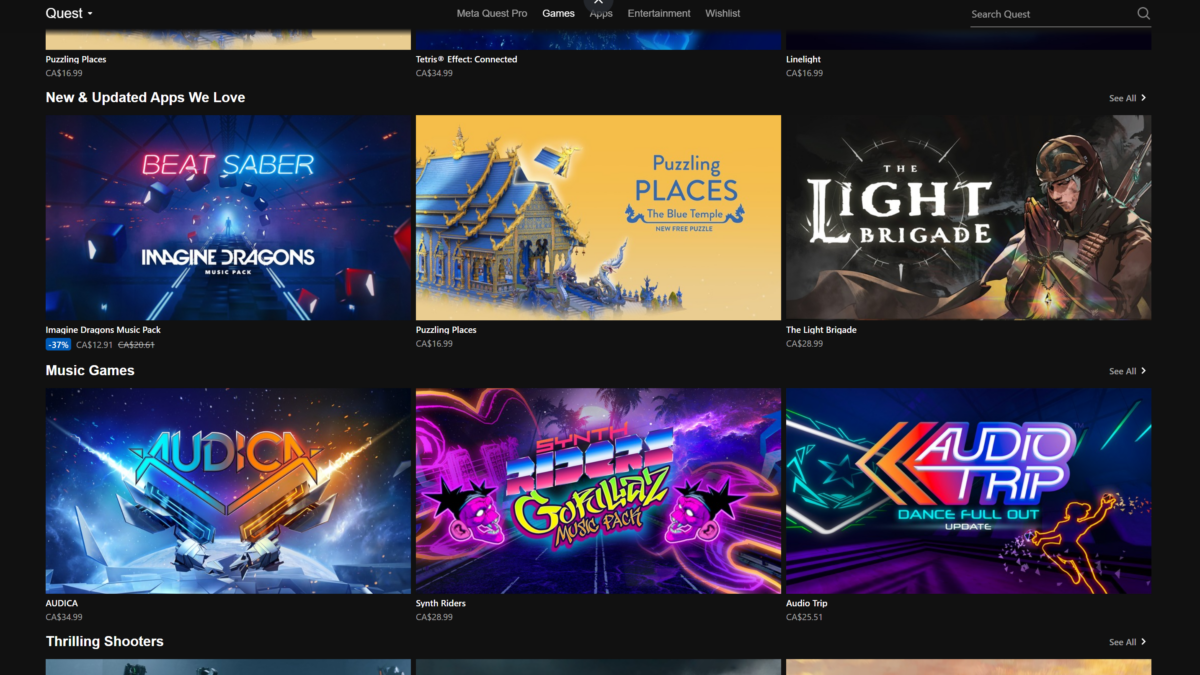Screen dimensions: 1200x675
Task: Click the Thrilling Shooters heading
Action: (x=104, y=642)
